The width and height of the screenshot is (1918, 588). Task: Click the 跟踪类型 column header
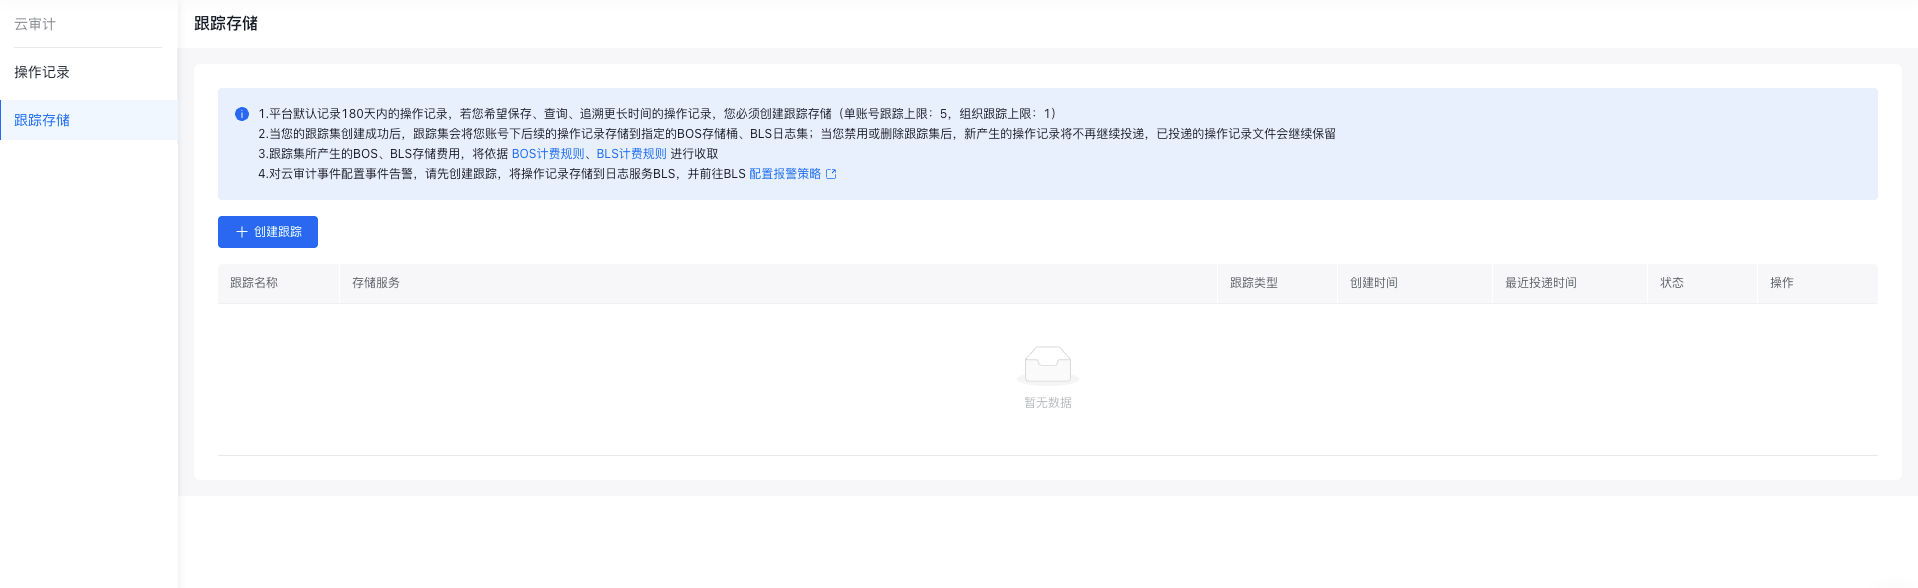(1254, 283)
